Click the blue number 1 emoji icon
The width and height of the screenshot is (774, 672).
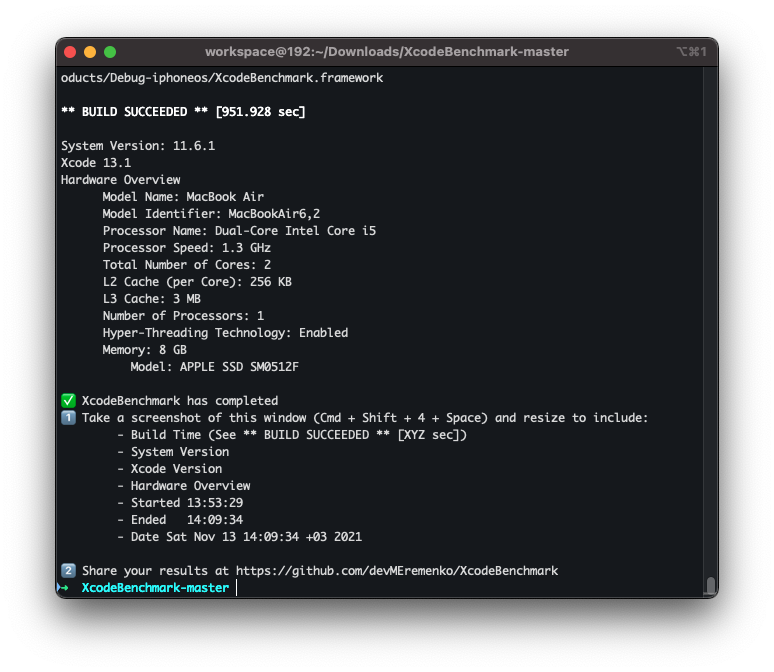pyautogui.click(x=68, y=418)
